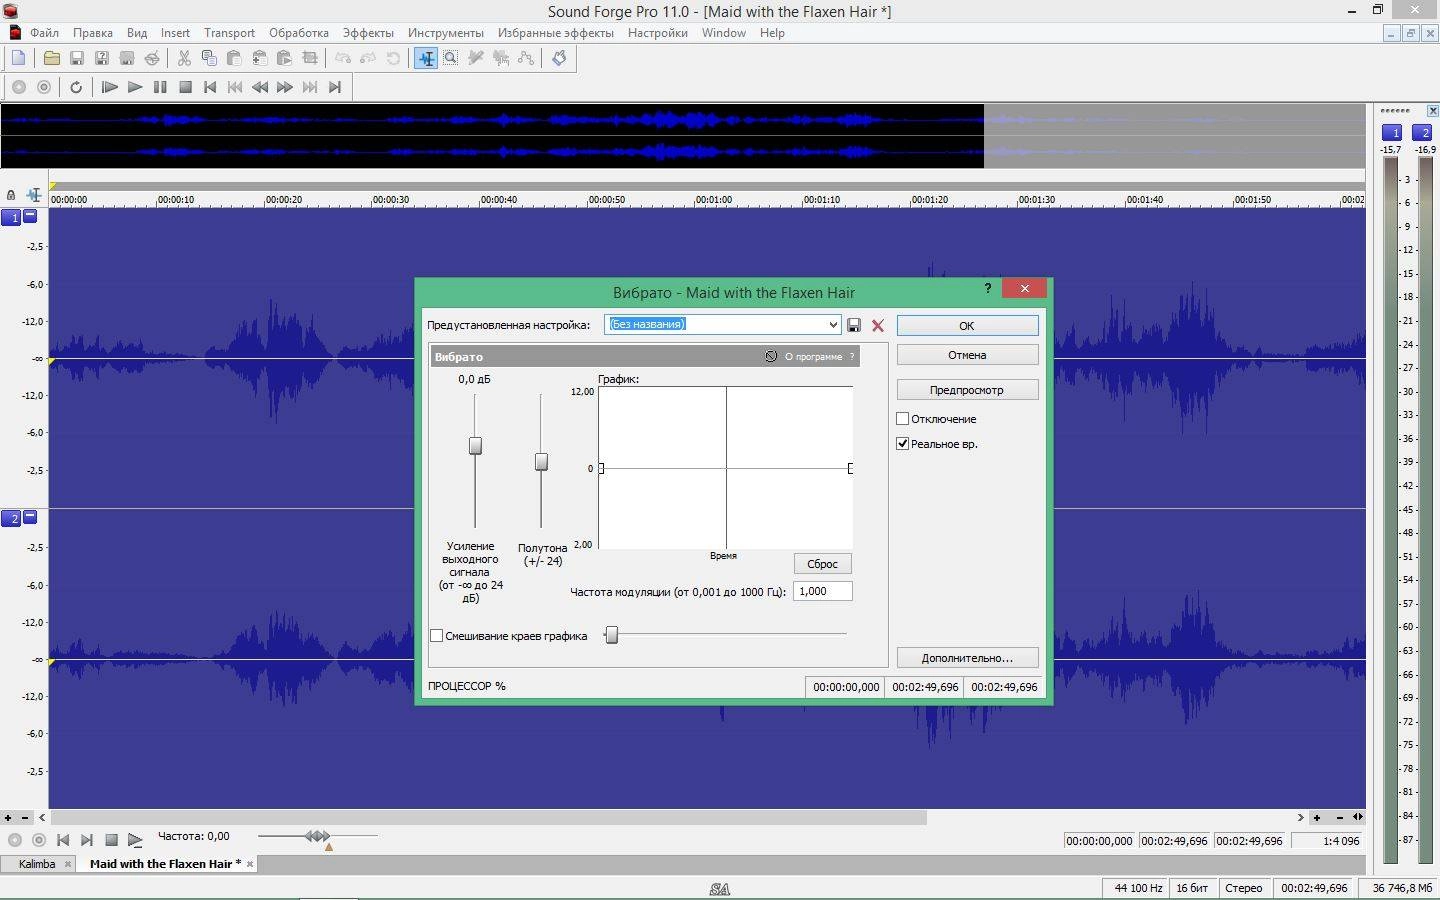Click the Дополнительно... button
Viewport: 1440px width, 900px height.
pos(967,658)
